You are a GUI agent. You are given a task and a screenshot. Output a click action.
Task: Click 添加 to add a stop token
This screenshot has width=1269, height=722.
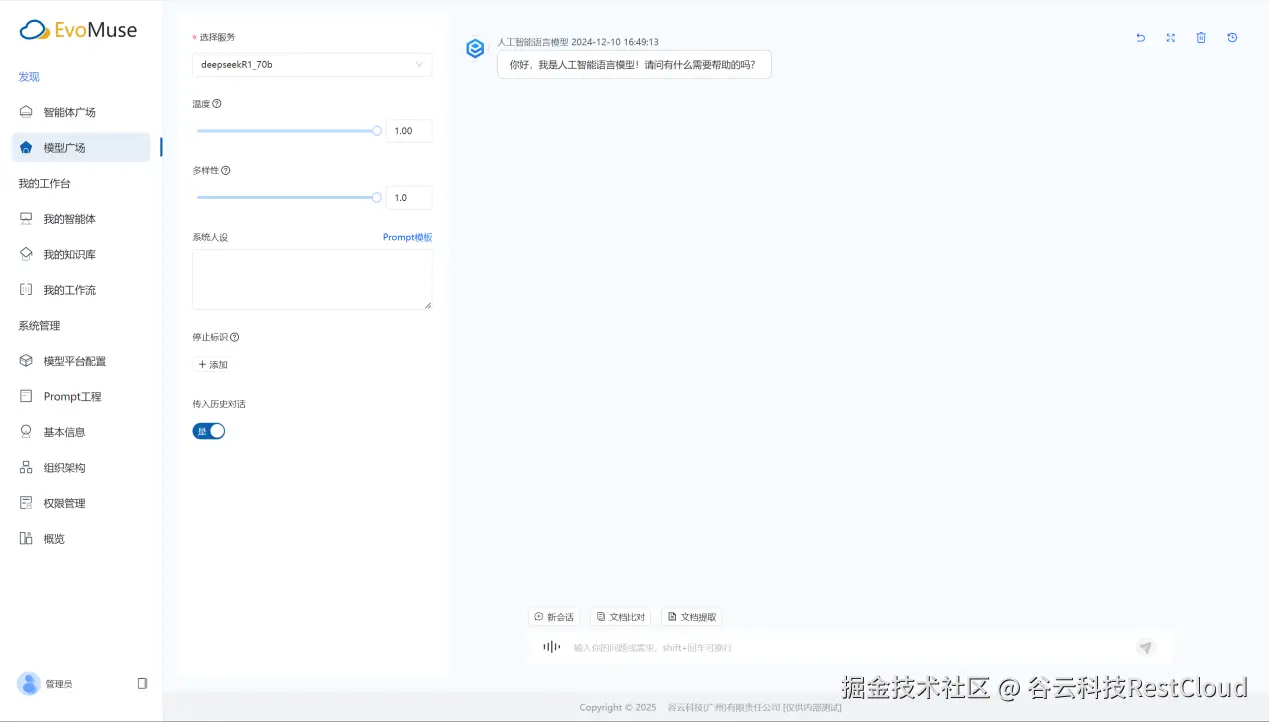click(212, 364)
